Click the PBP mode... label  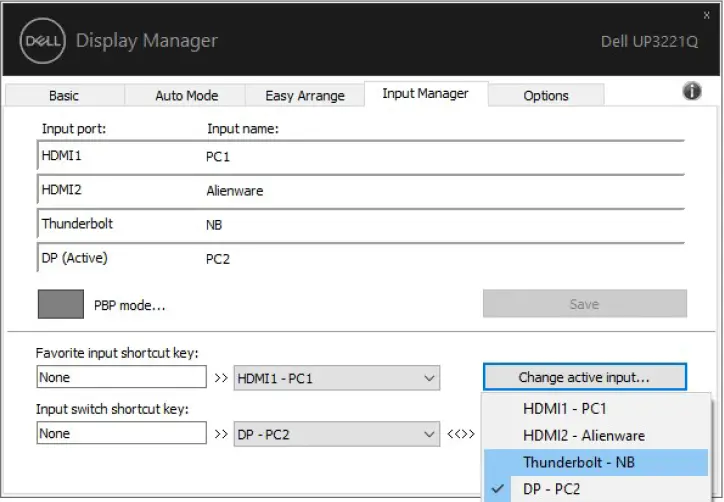(x=129, y=305)
